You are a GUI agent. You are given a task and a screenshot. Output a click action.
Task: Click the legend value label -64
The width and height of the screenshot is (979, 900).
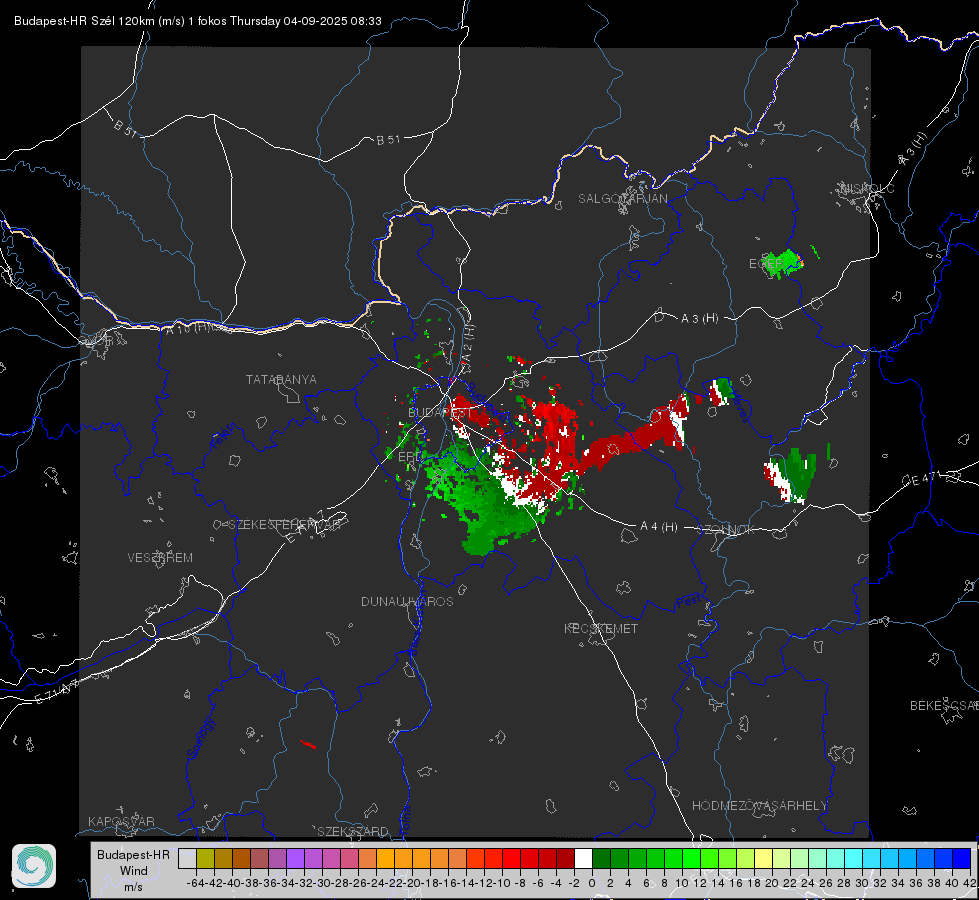point(195,883)
